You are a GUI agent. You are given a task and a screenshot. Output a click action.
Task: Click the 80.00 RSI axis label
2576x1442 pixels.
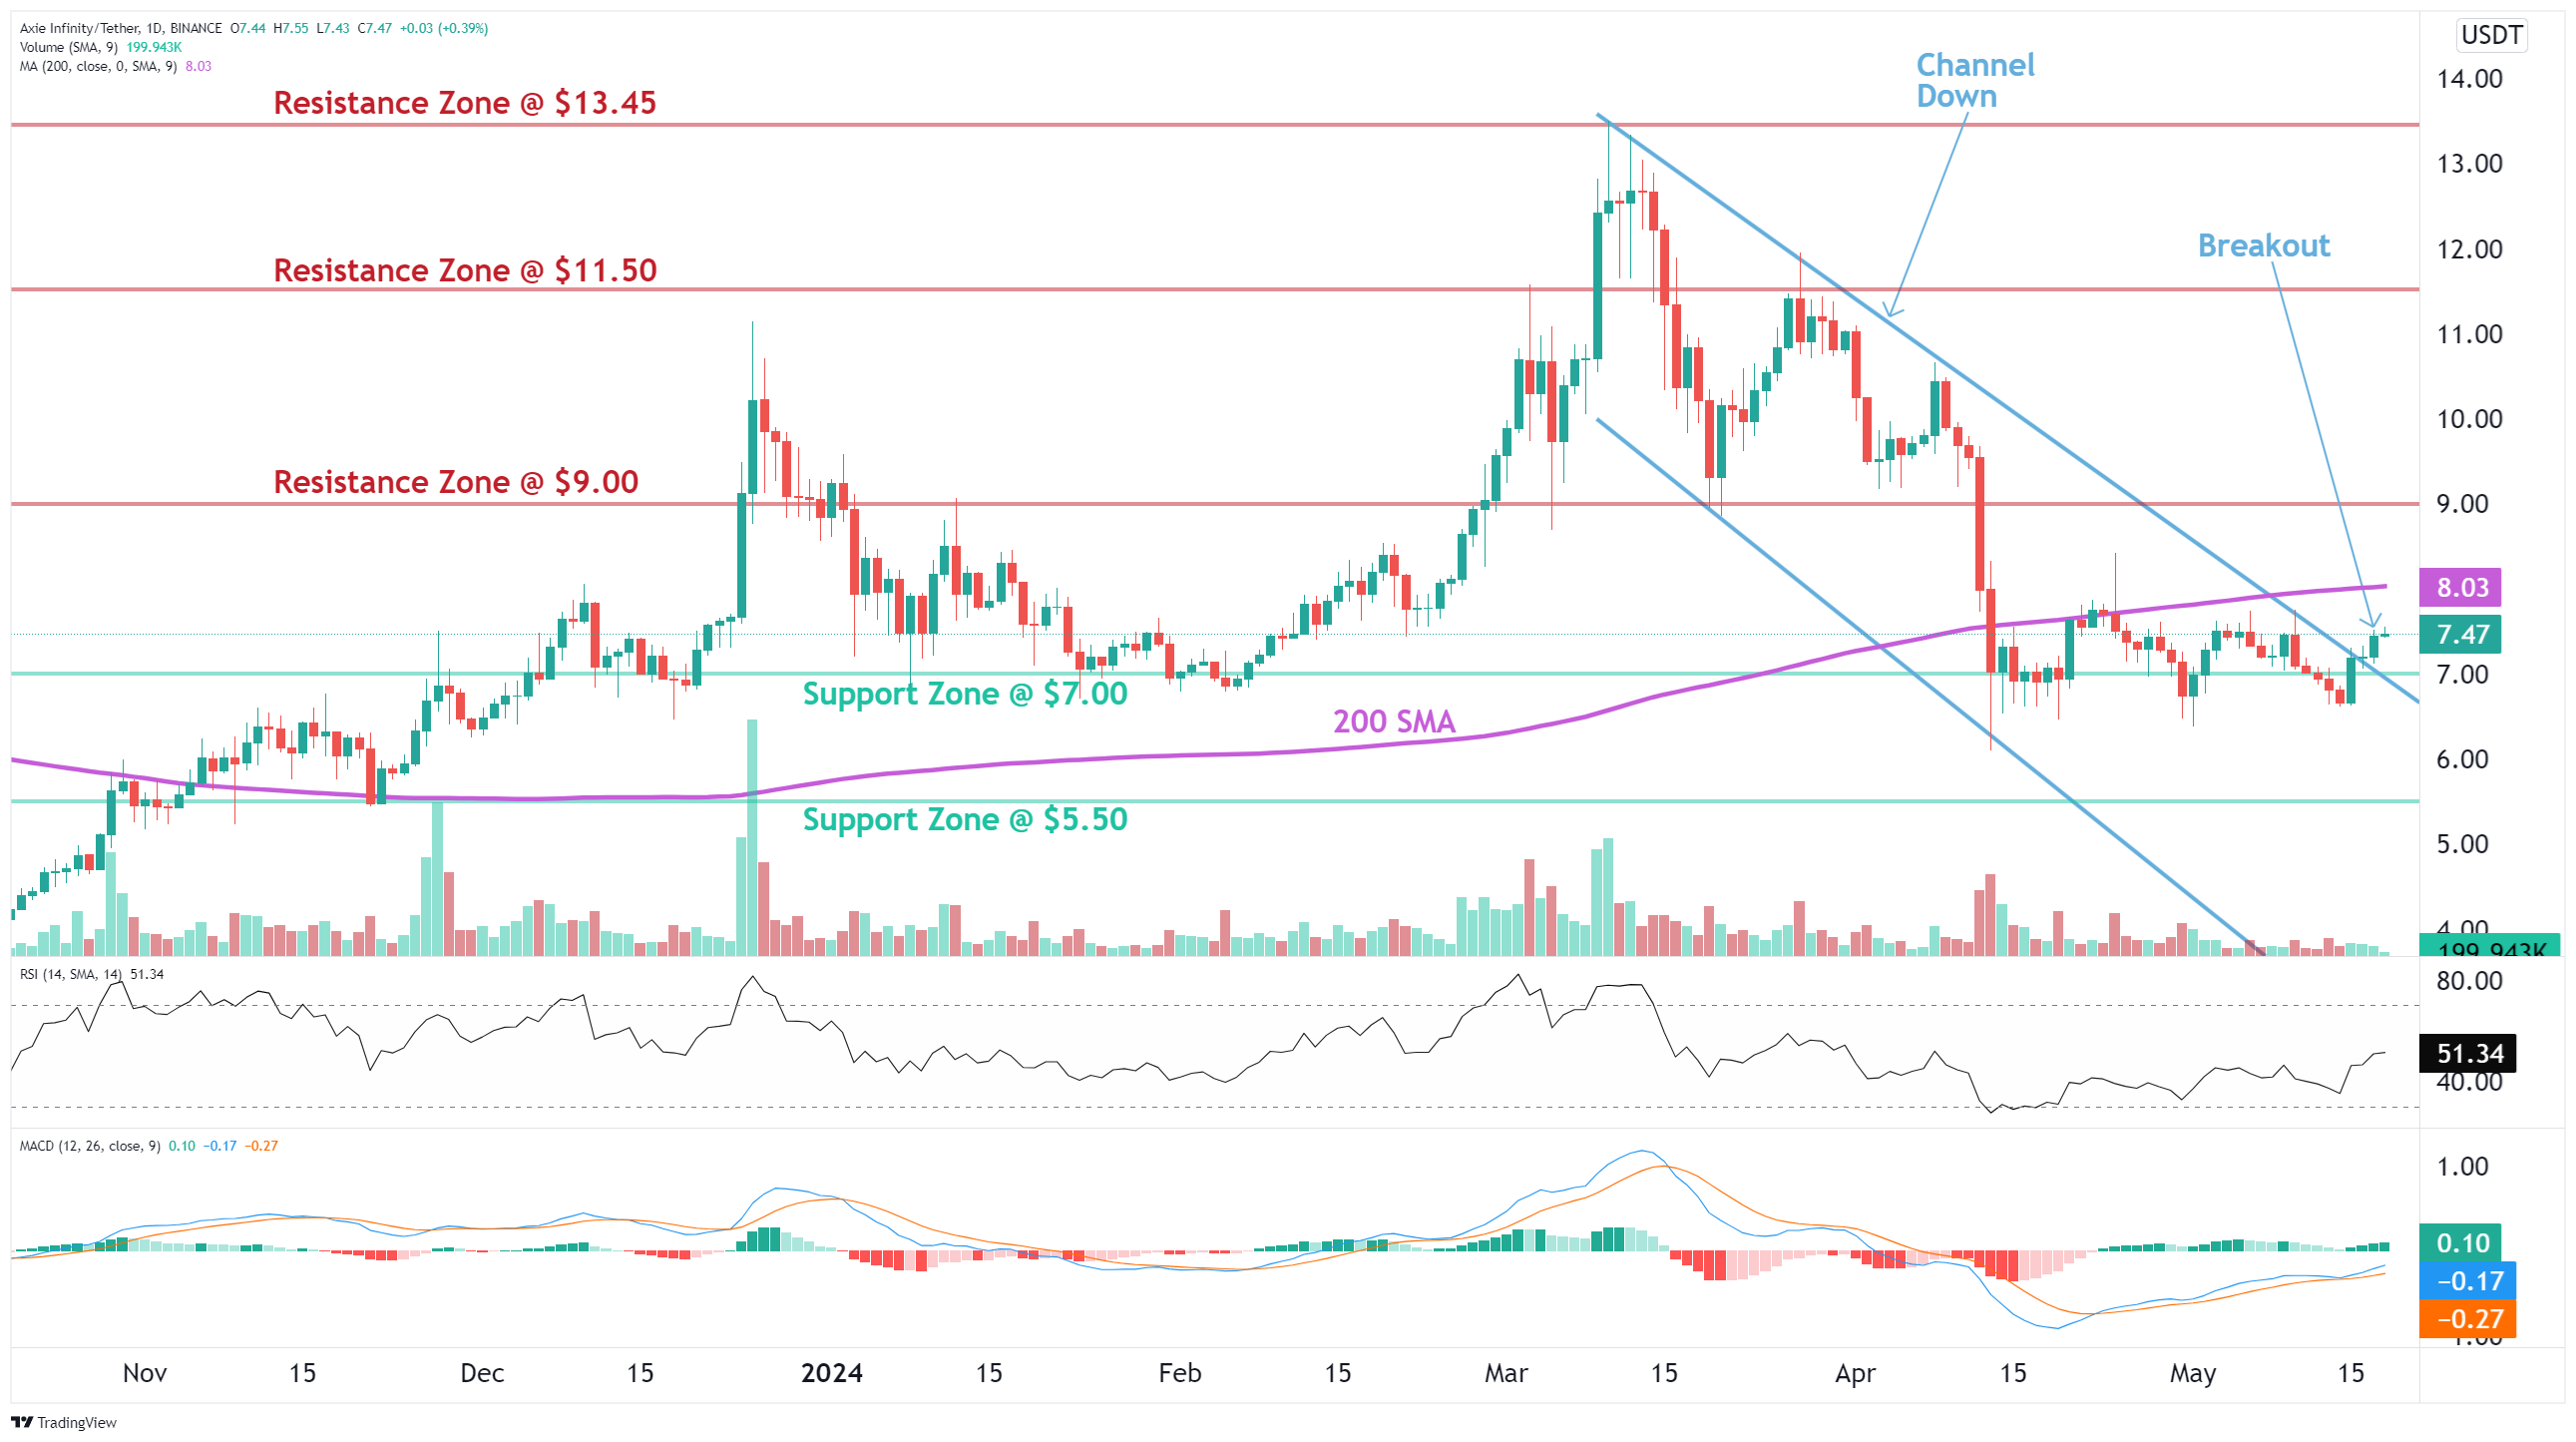pyautogui.click(x=2469, y=981)
